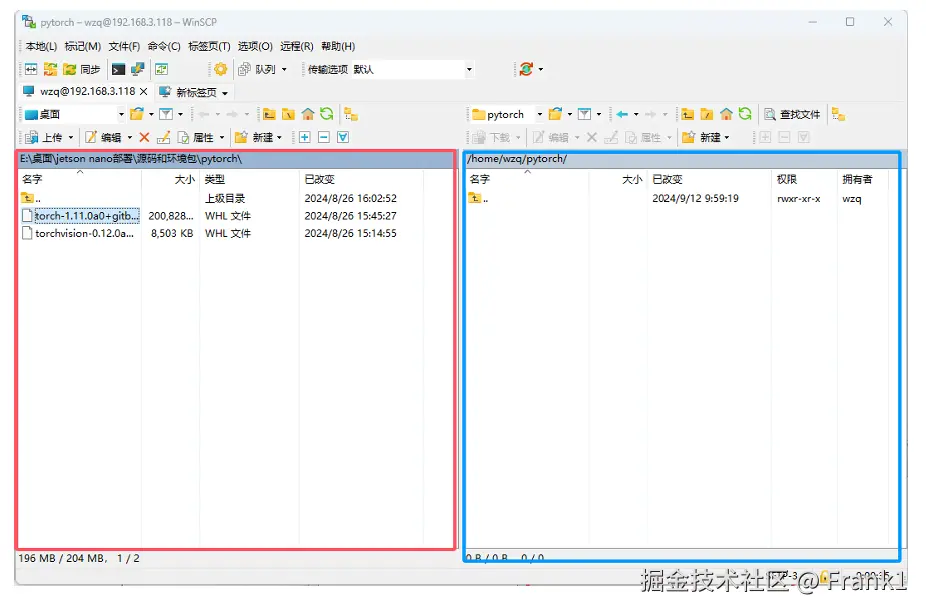Go to parent directory in local panel toolbar
The height and width of the screenshot is (613, 926).
269,114
